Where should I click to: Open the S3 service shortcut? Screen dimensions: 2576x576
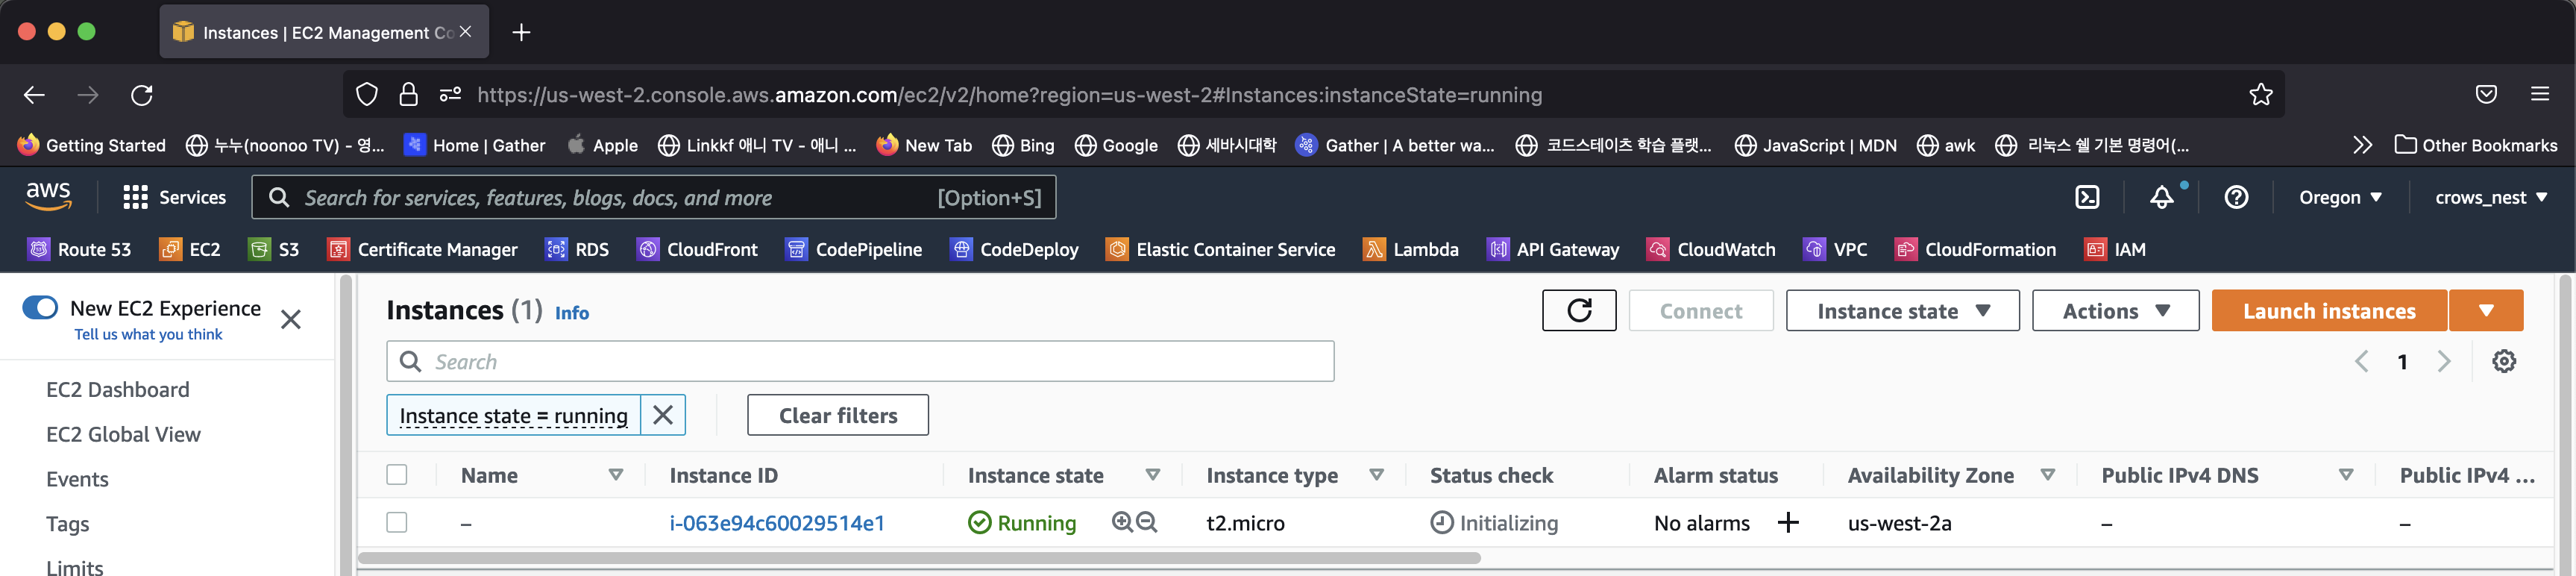(274, 249)
